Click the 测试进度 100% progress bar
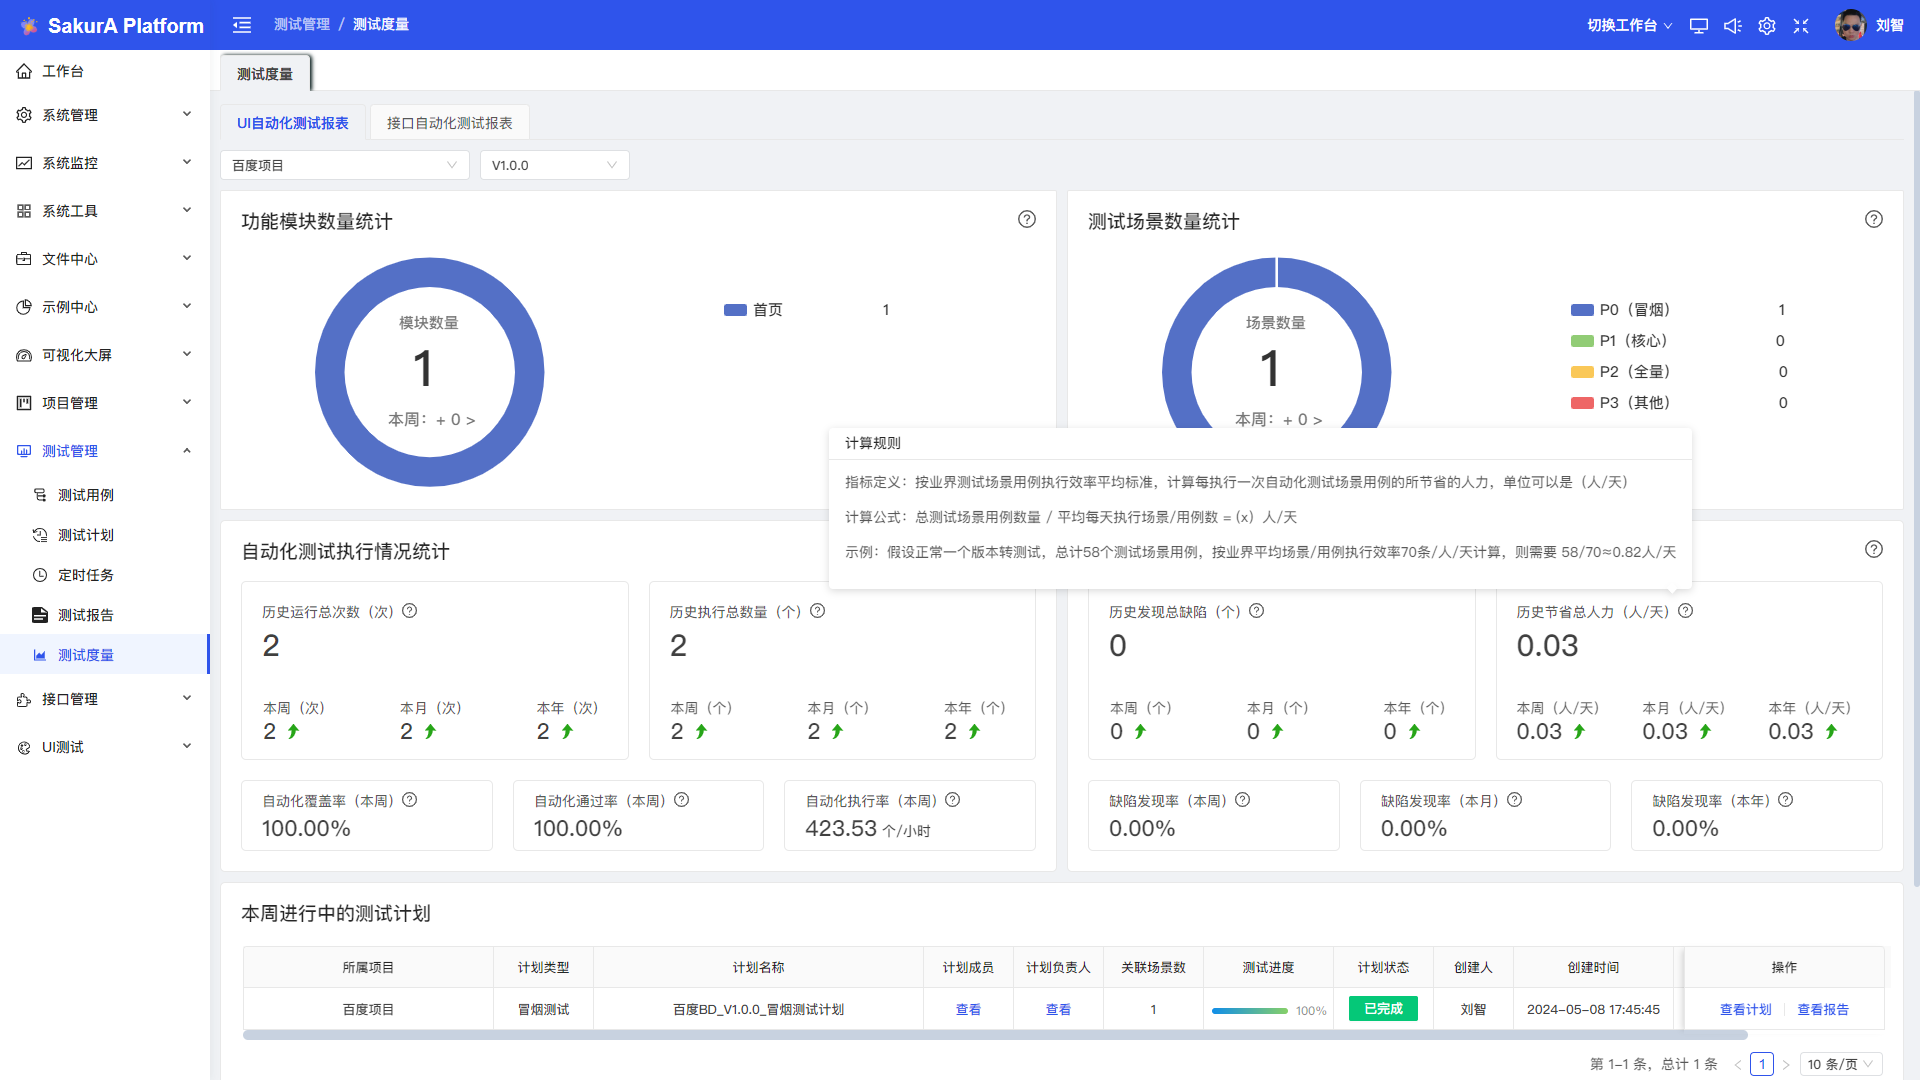This screenshot has width=1920, height=1080. (x=1250, y=1011)
